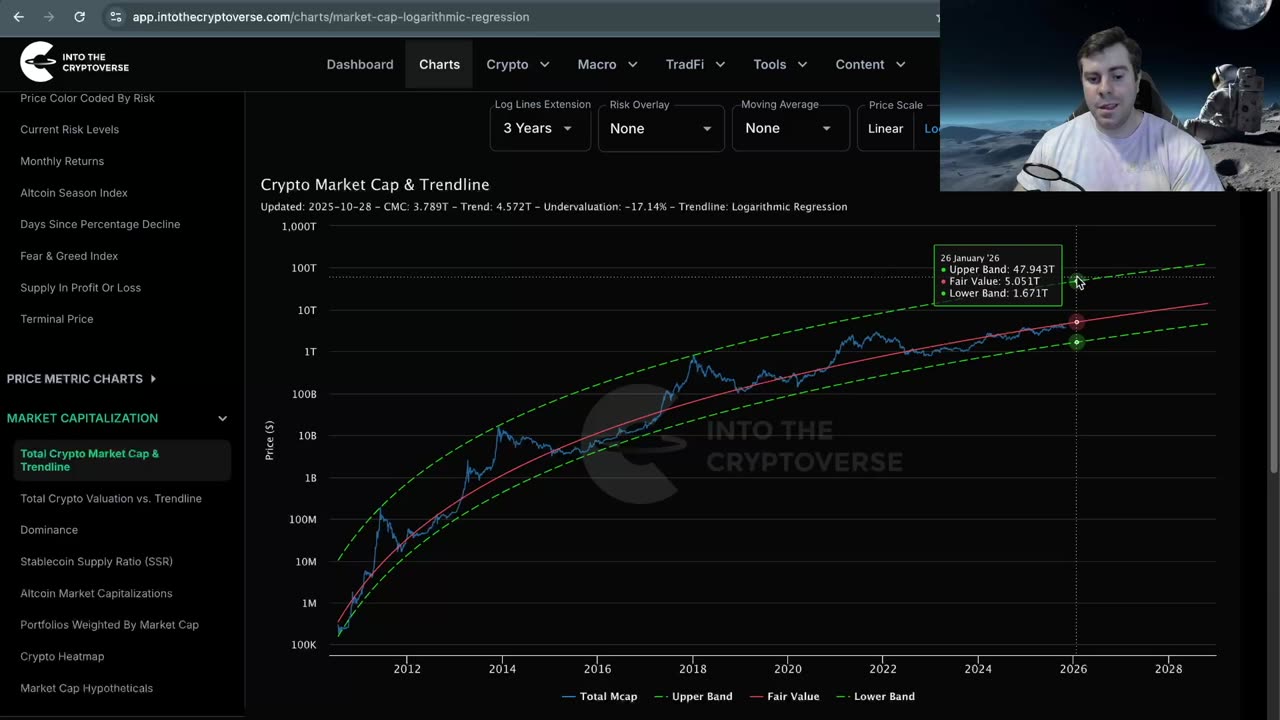This screenshot has height=720, width=1280.
Task: Click the Crypto Market Cap & Trendline title
Action: coord(375,184)
